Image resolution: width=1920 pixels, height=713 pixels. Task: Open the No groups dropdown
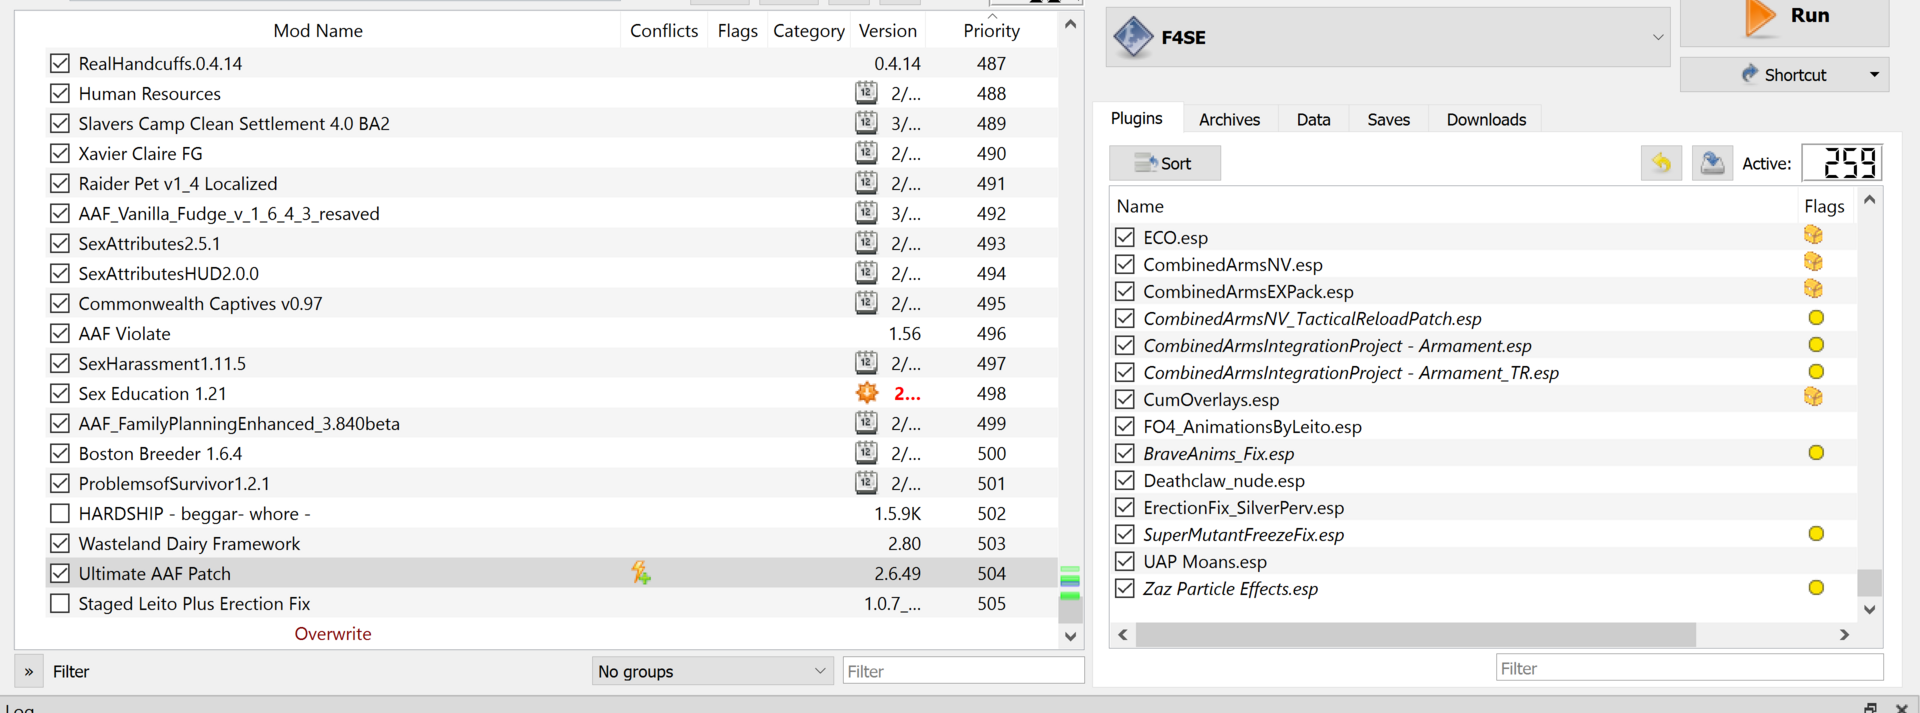712,671
